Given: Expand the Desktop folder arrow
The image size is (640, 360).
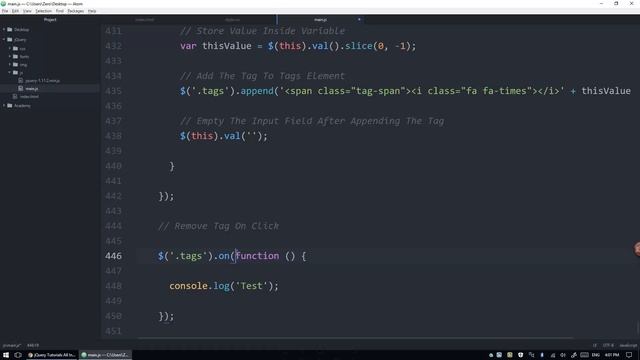Looking at the screenshot, I should coord(4,29).
